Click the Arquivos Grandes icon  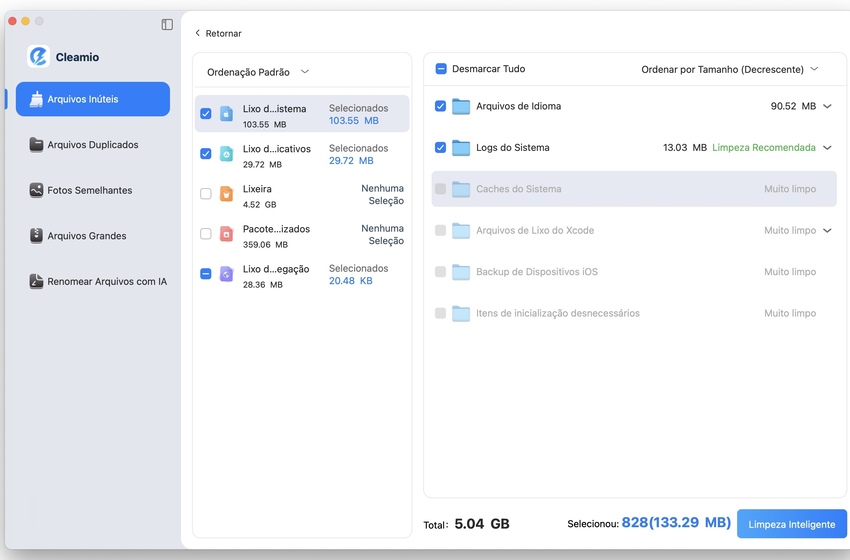click(36, 236)
